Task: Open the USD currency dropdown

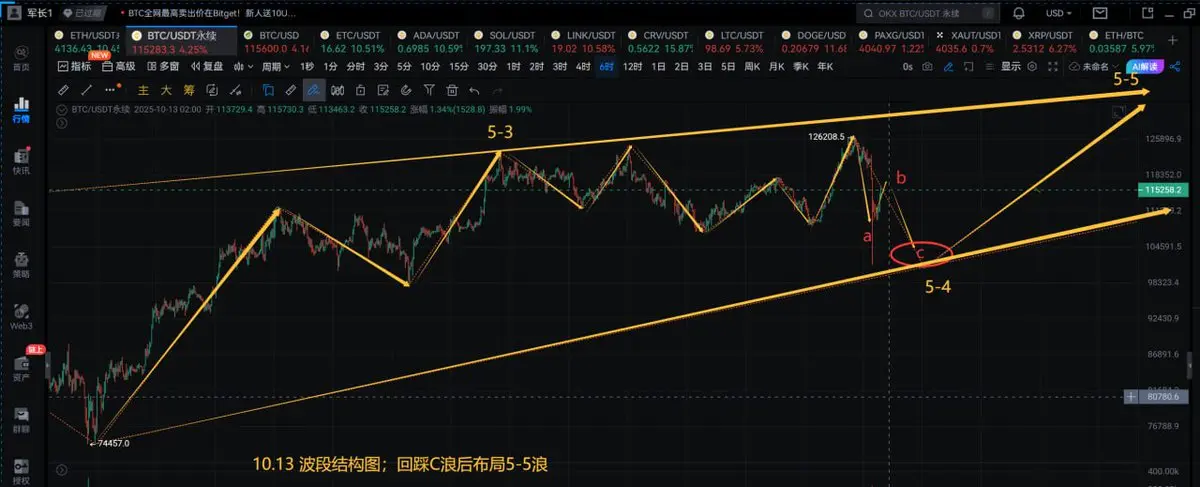Action: (x=1059, y=13)
